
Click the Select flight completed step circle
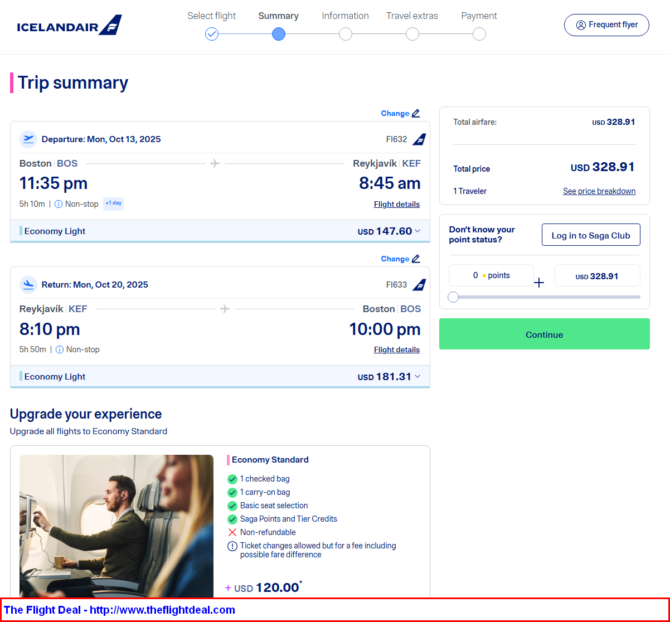(212, 34)
